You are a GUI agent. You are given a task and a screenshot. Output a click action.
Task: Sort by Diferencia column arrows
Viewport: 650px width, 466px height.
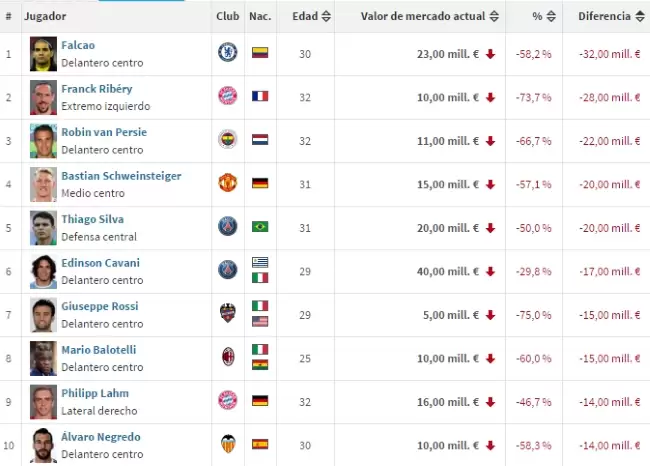point(638,17)
